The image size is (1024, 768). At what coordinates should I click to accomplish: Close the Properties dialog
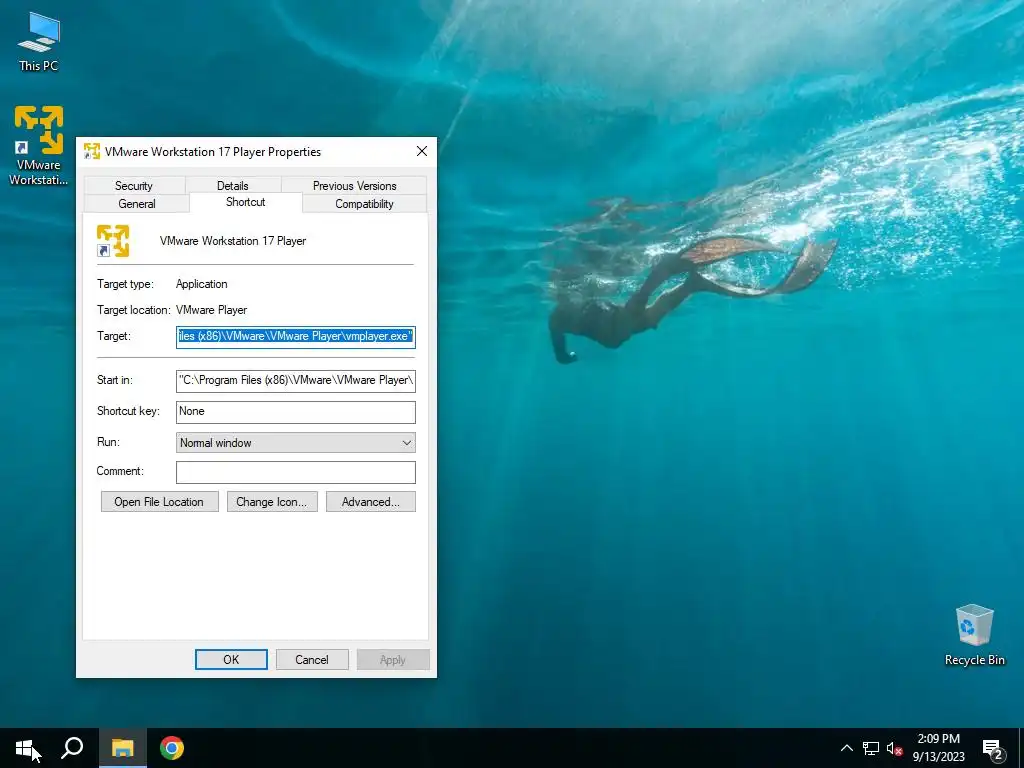pyautogui.click(x=422, y=152)
